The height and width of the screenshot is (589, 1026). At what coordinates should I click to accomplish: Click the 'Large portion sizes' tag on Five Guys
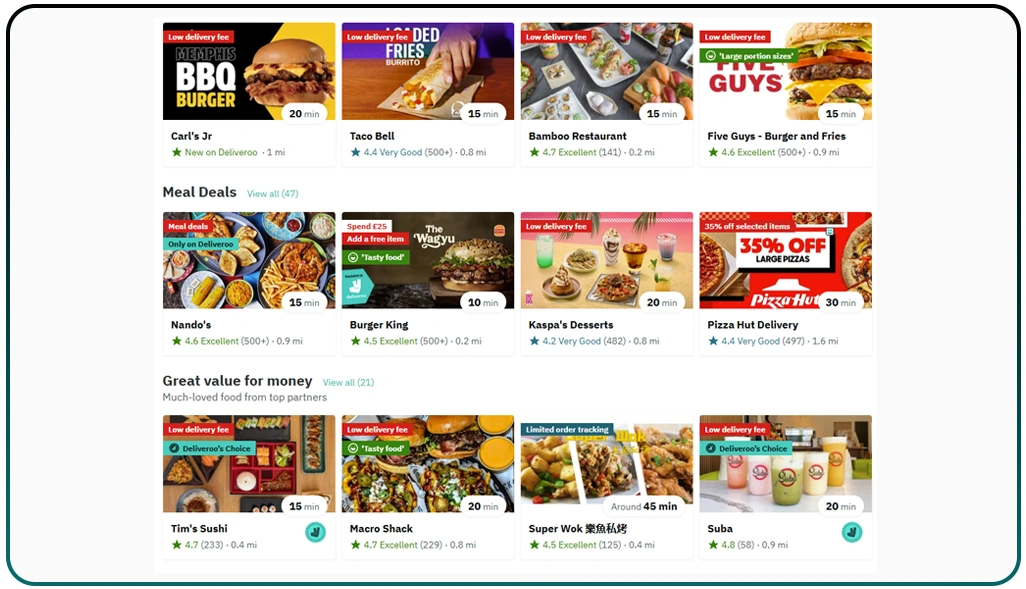click(749, 56)
